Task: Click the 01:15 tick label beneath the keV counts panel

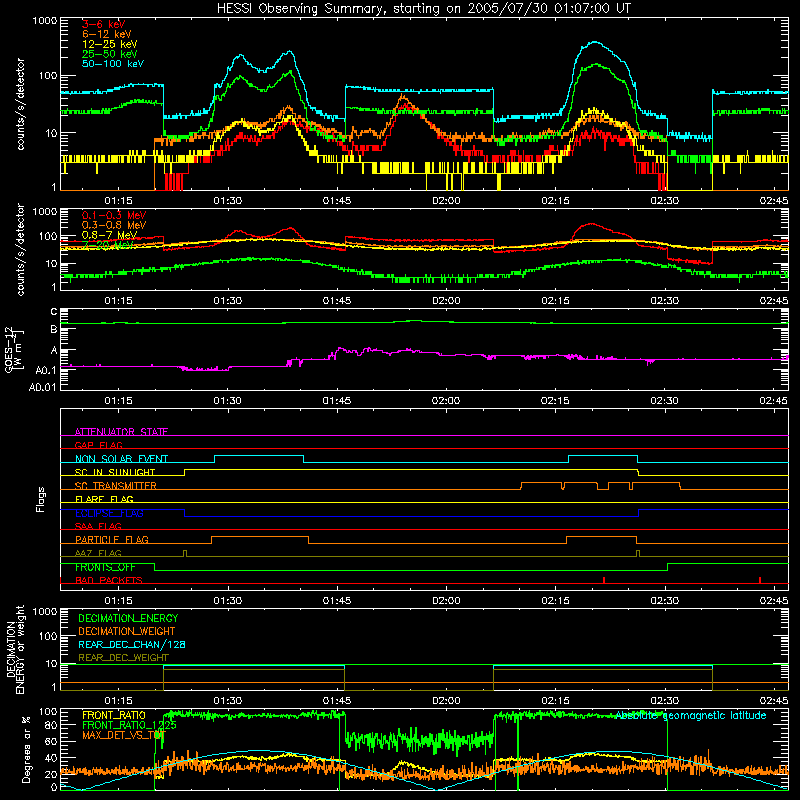Action: pos(118,201)
